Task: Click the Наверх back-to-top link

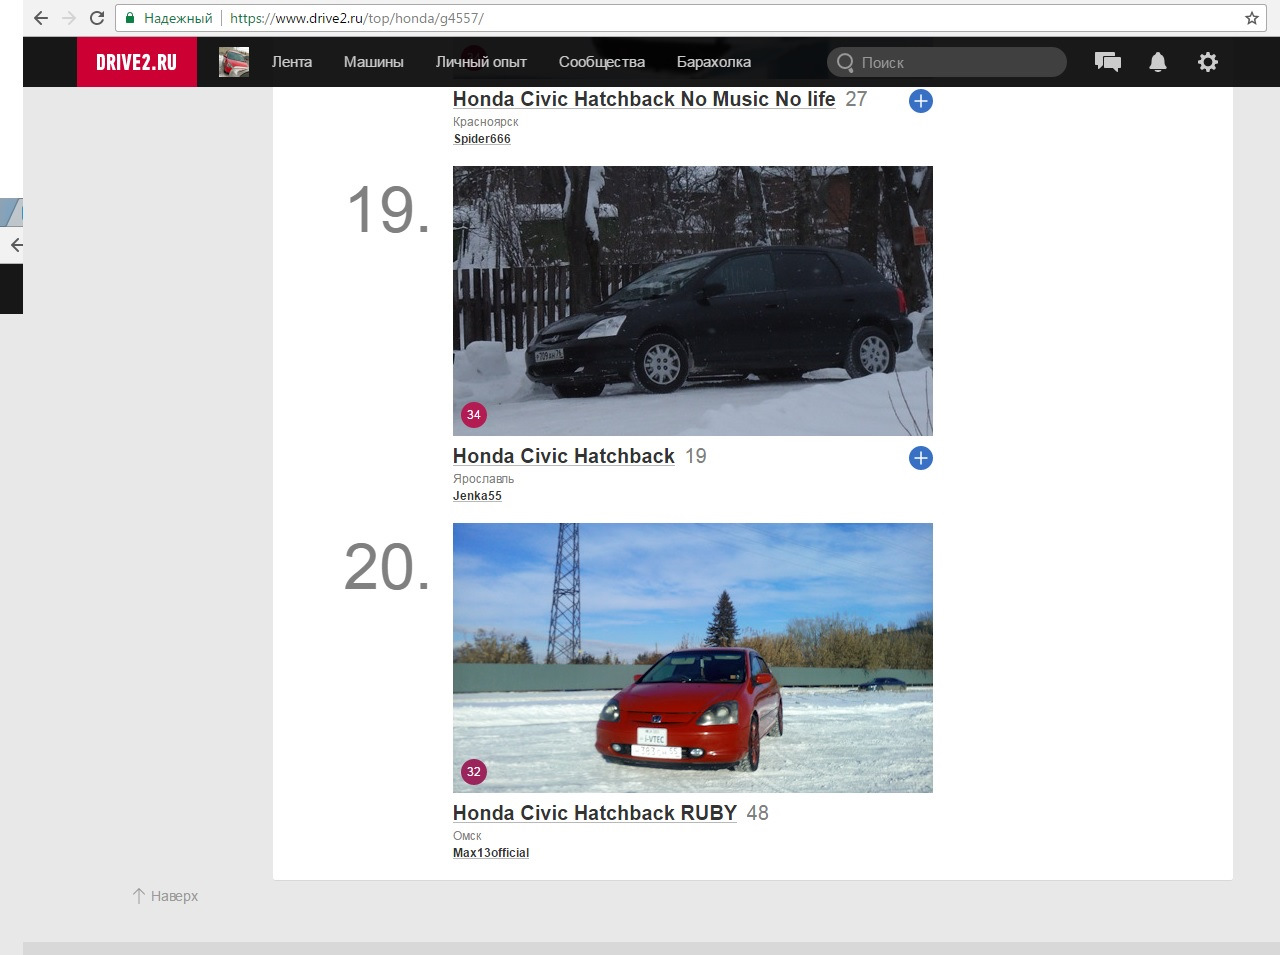Action: 166,896
